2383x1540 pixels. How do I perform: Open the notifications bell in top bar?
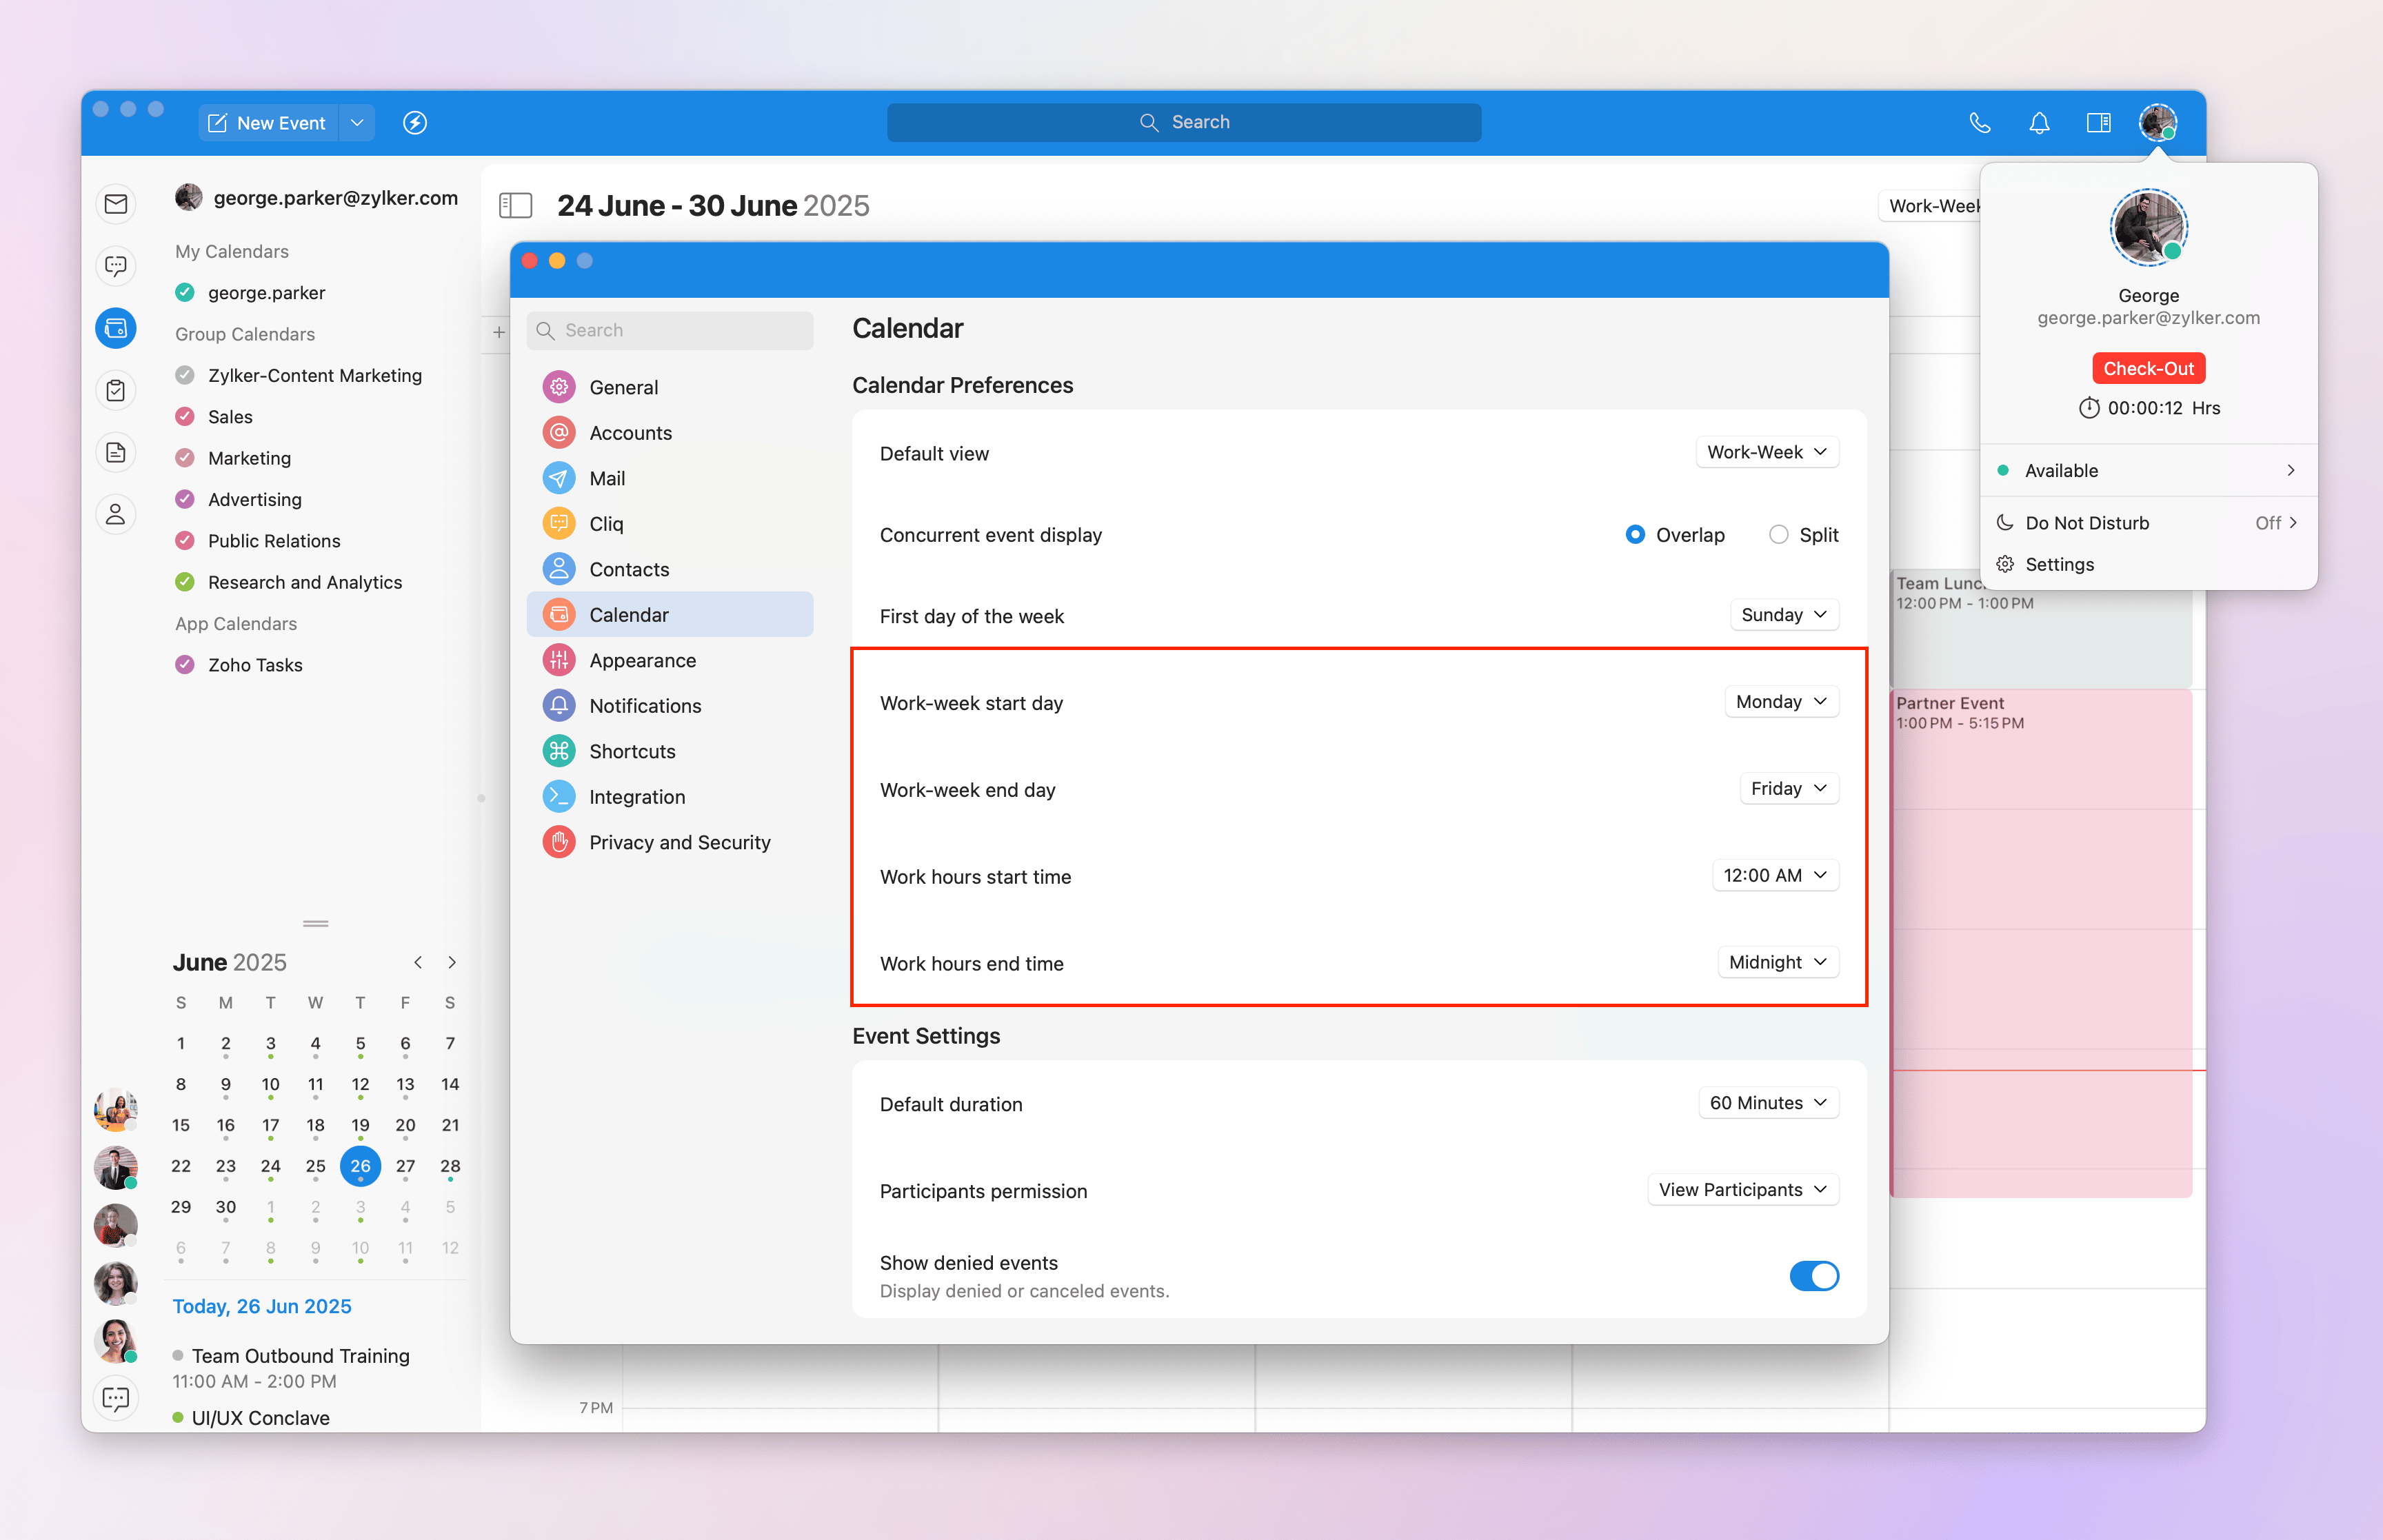2039,122
